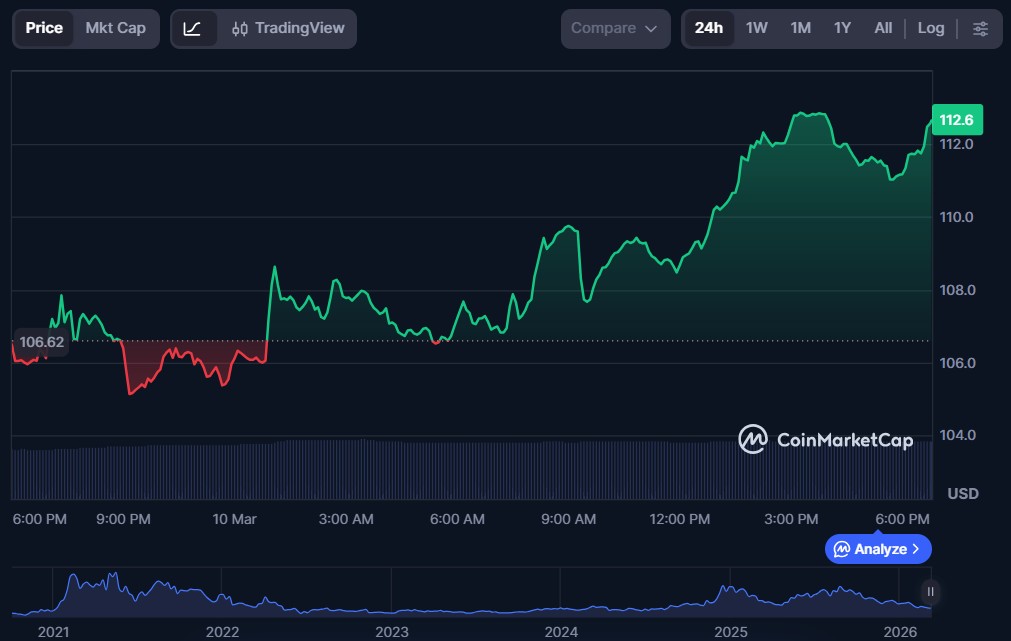
Task: Switch to Mkt Cap view
Action: 115,28
